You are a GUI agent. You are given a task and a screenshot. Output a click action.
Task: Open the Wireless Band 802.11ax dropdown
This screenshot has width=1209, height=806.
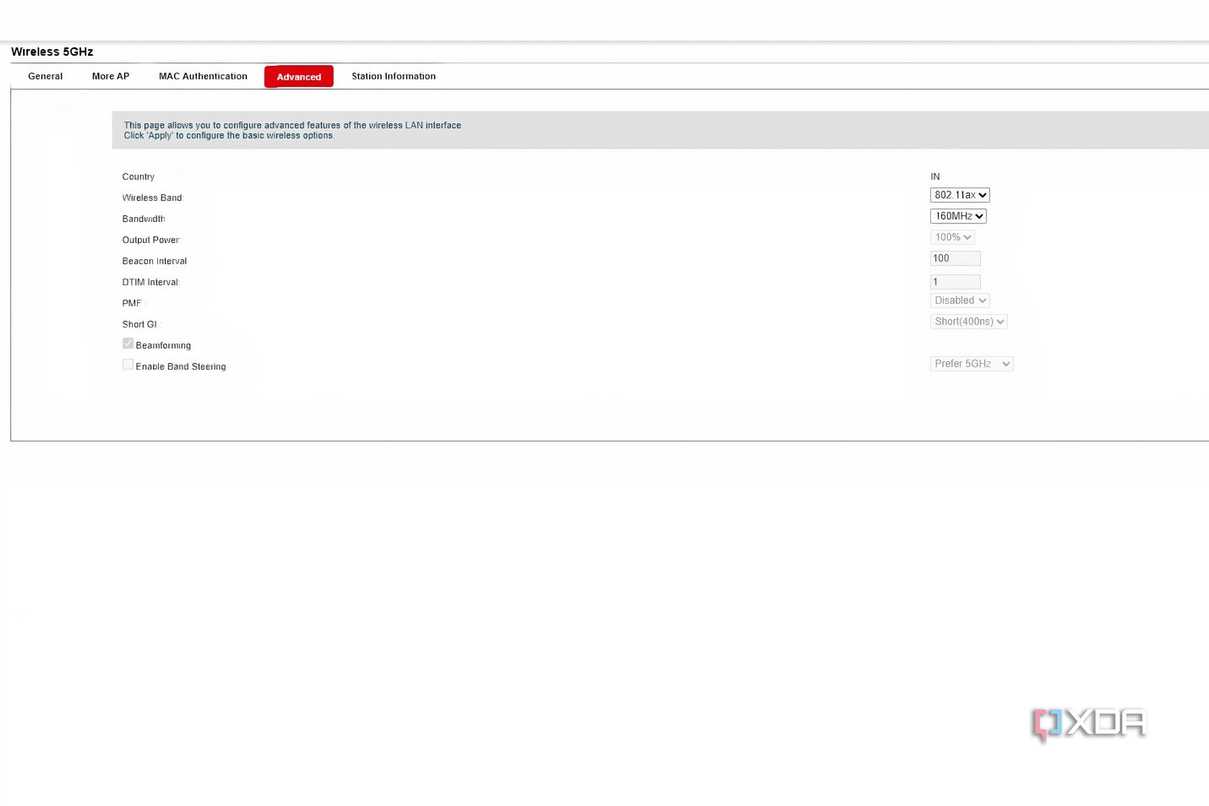pos(960,195)
